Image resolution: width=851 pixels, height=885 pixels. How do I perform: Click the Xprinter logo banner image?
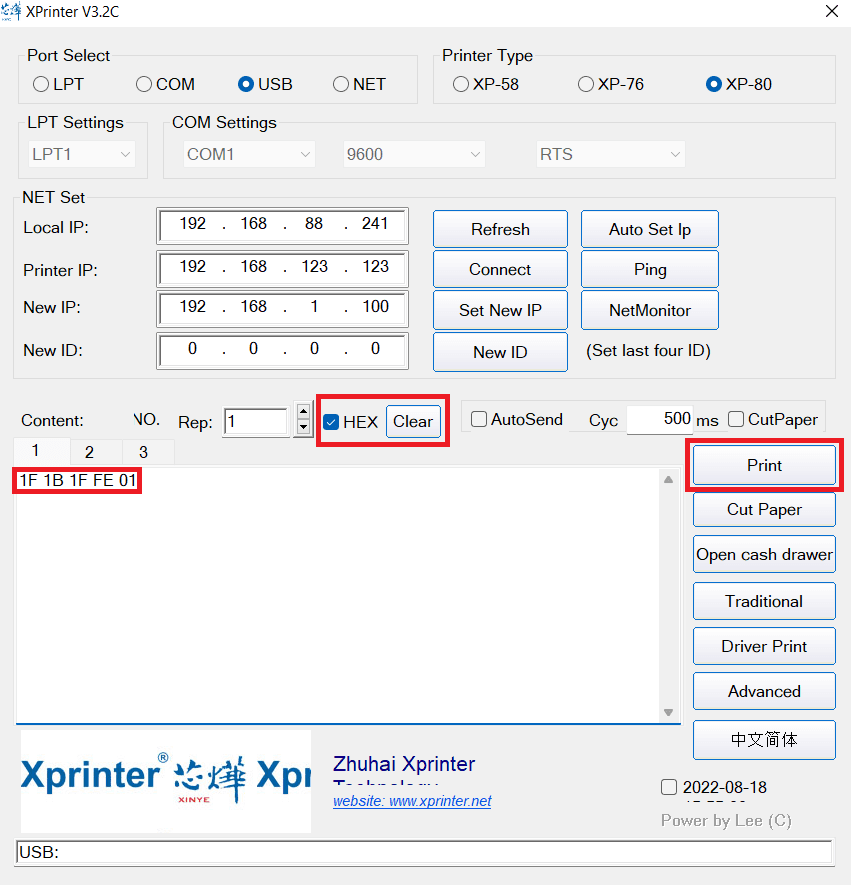(165, 781)
